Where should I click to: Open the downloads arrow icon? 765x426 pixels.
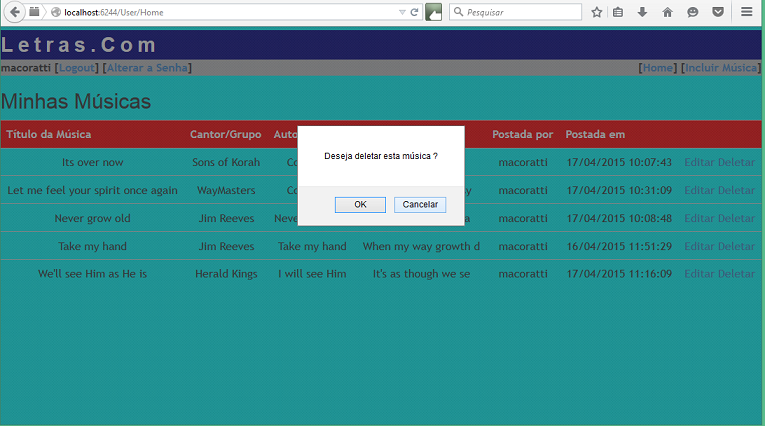coord(642,12)
